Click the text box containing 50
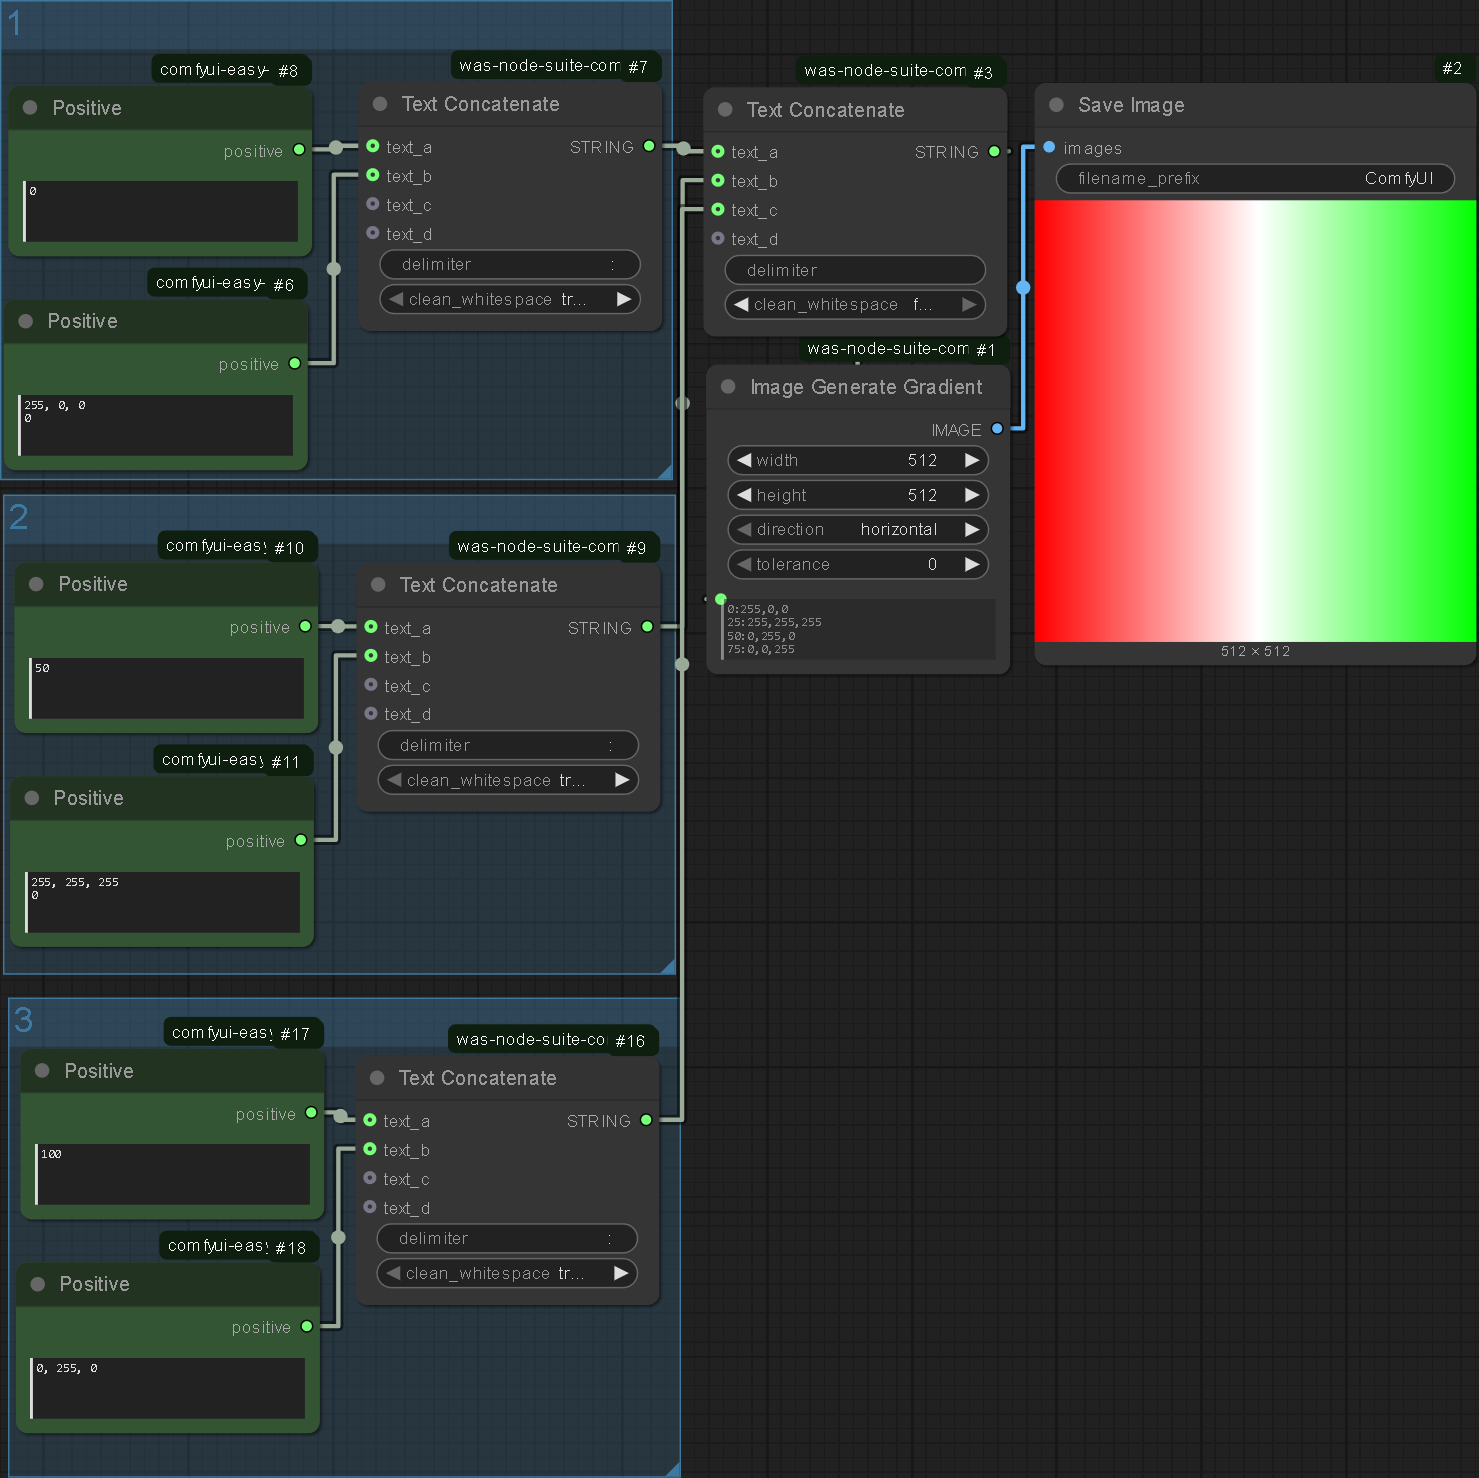This screenshot has height=1478, width=1479. coord(167,688)
